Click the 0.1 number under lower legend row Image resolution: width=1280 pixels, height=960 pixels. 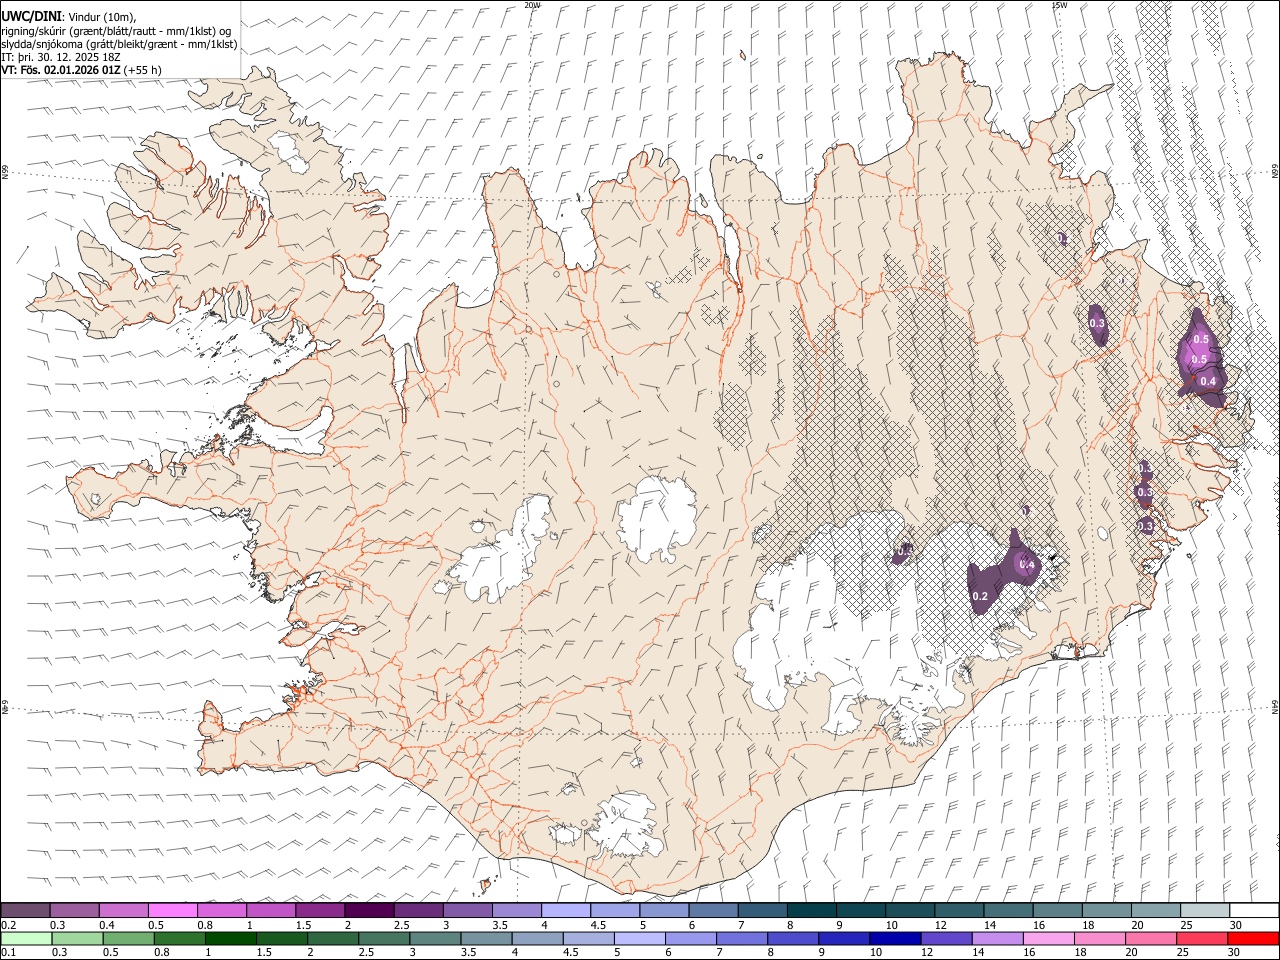[x=8, y=952]
